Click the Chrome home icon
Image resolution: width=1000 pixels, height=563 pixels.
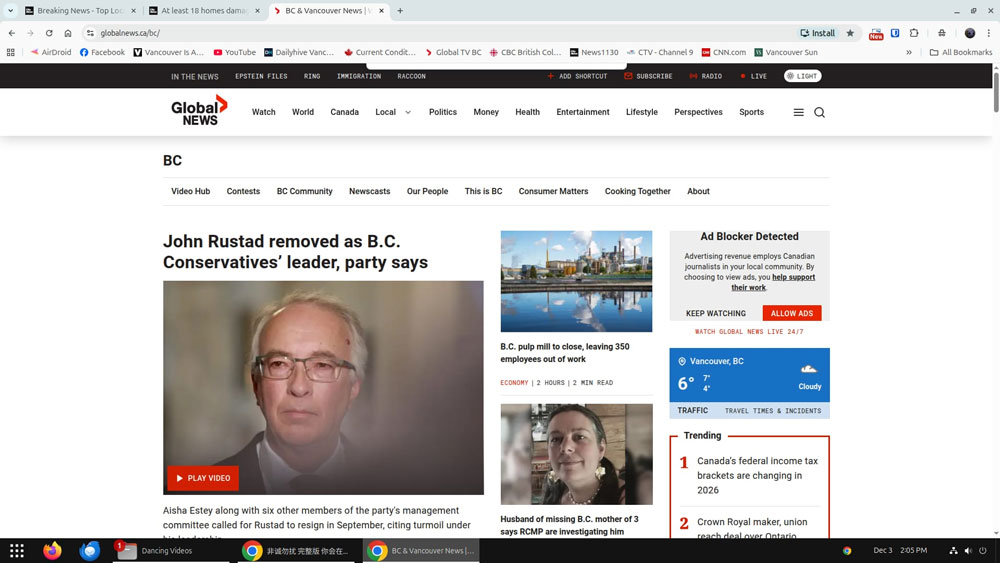pyautogui.click(x=68, y=33)
